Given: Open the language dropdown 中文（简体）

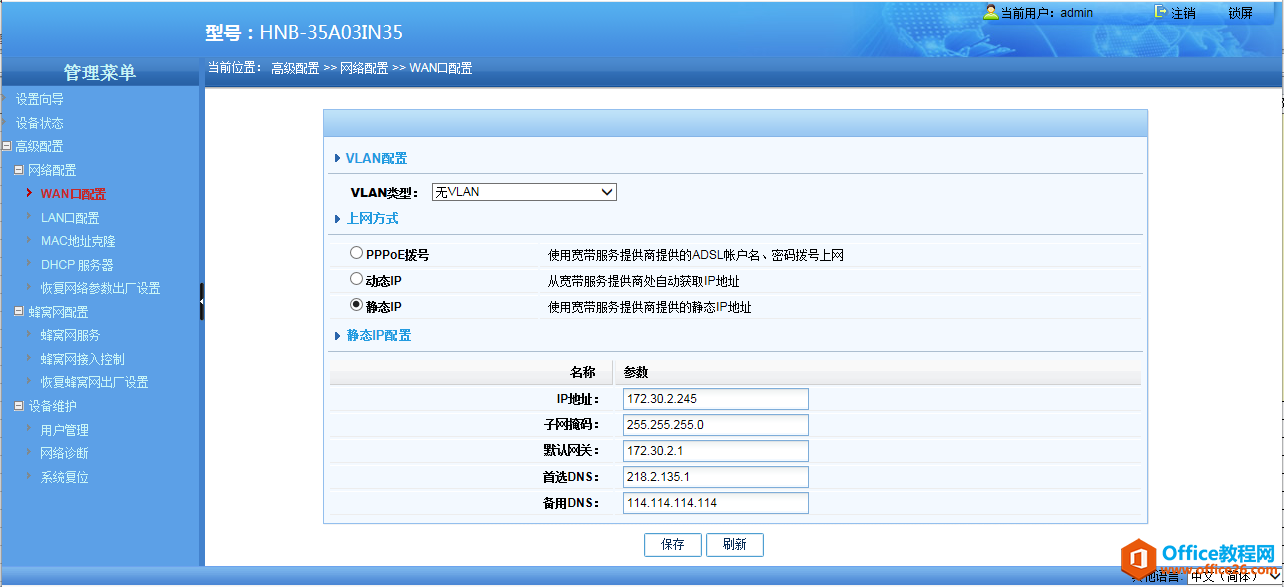Looking at the screenshot, I should (x=1233, y=577).
